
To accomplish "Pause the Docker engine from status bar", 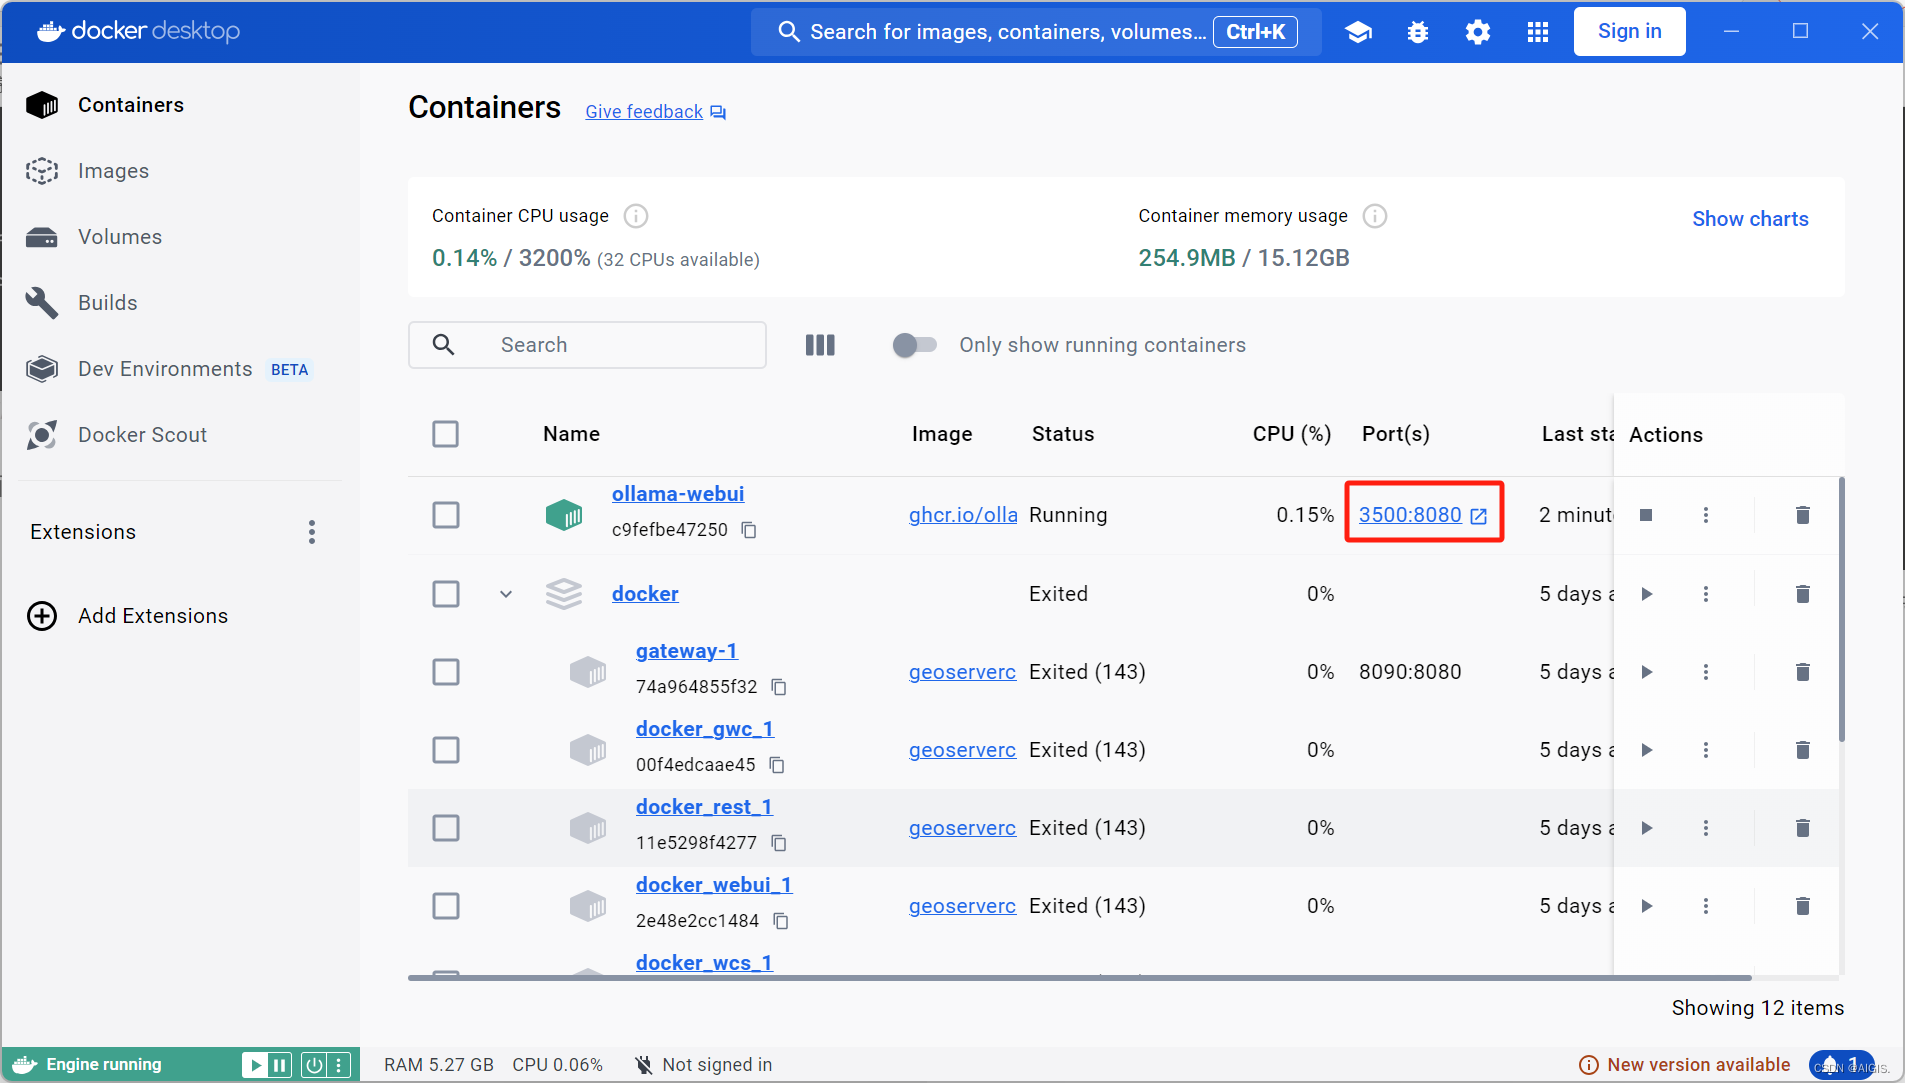I will coord(280,1065).
